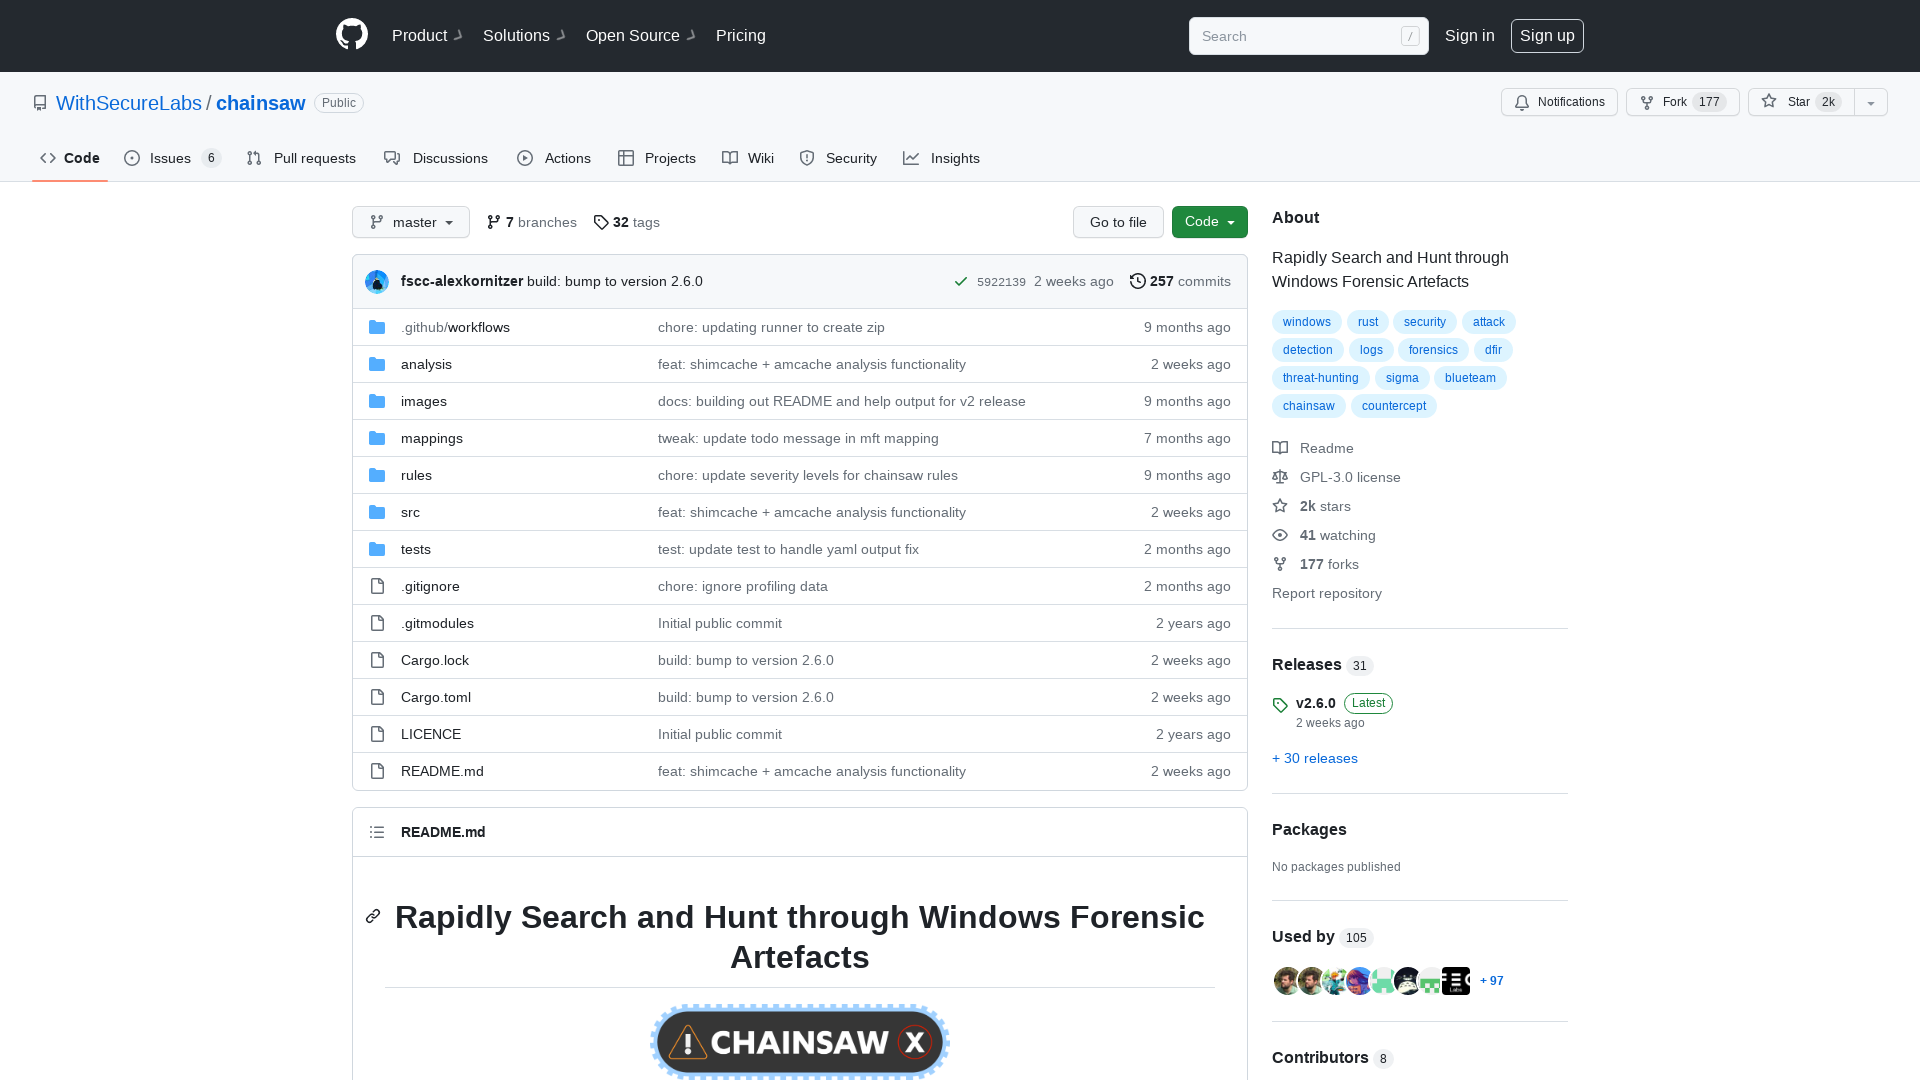Viewport: 1920px width, 1080px height.
Task: Select the threat-hunting topic tag
Action: tap(1320, 378)
